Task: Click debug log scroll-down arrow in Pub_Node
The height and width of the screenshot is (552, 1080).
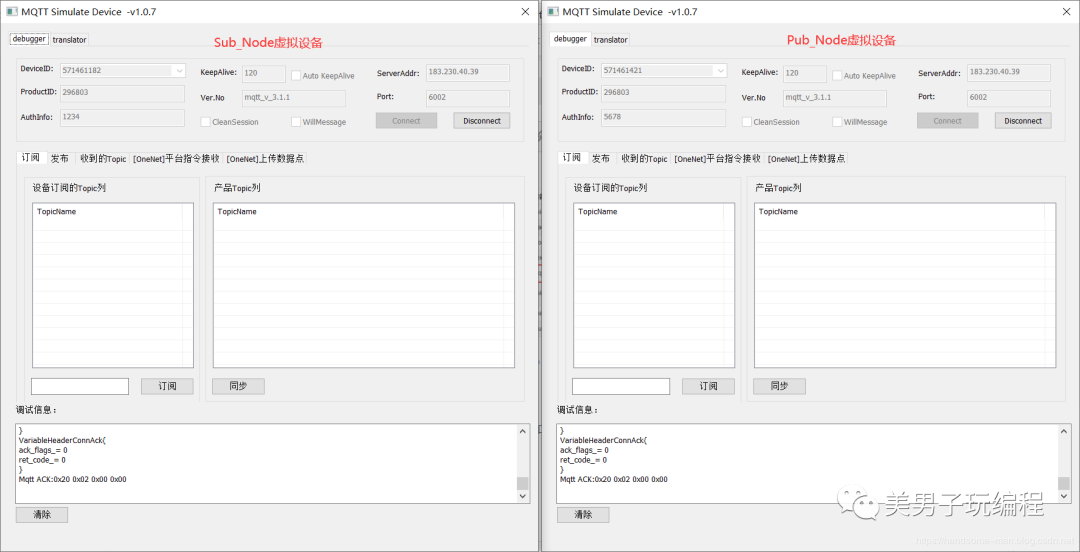Action: coord(1064,496)
